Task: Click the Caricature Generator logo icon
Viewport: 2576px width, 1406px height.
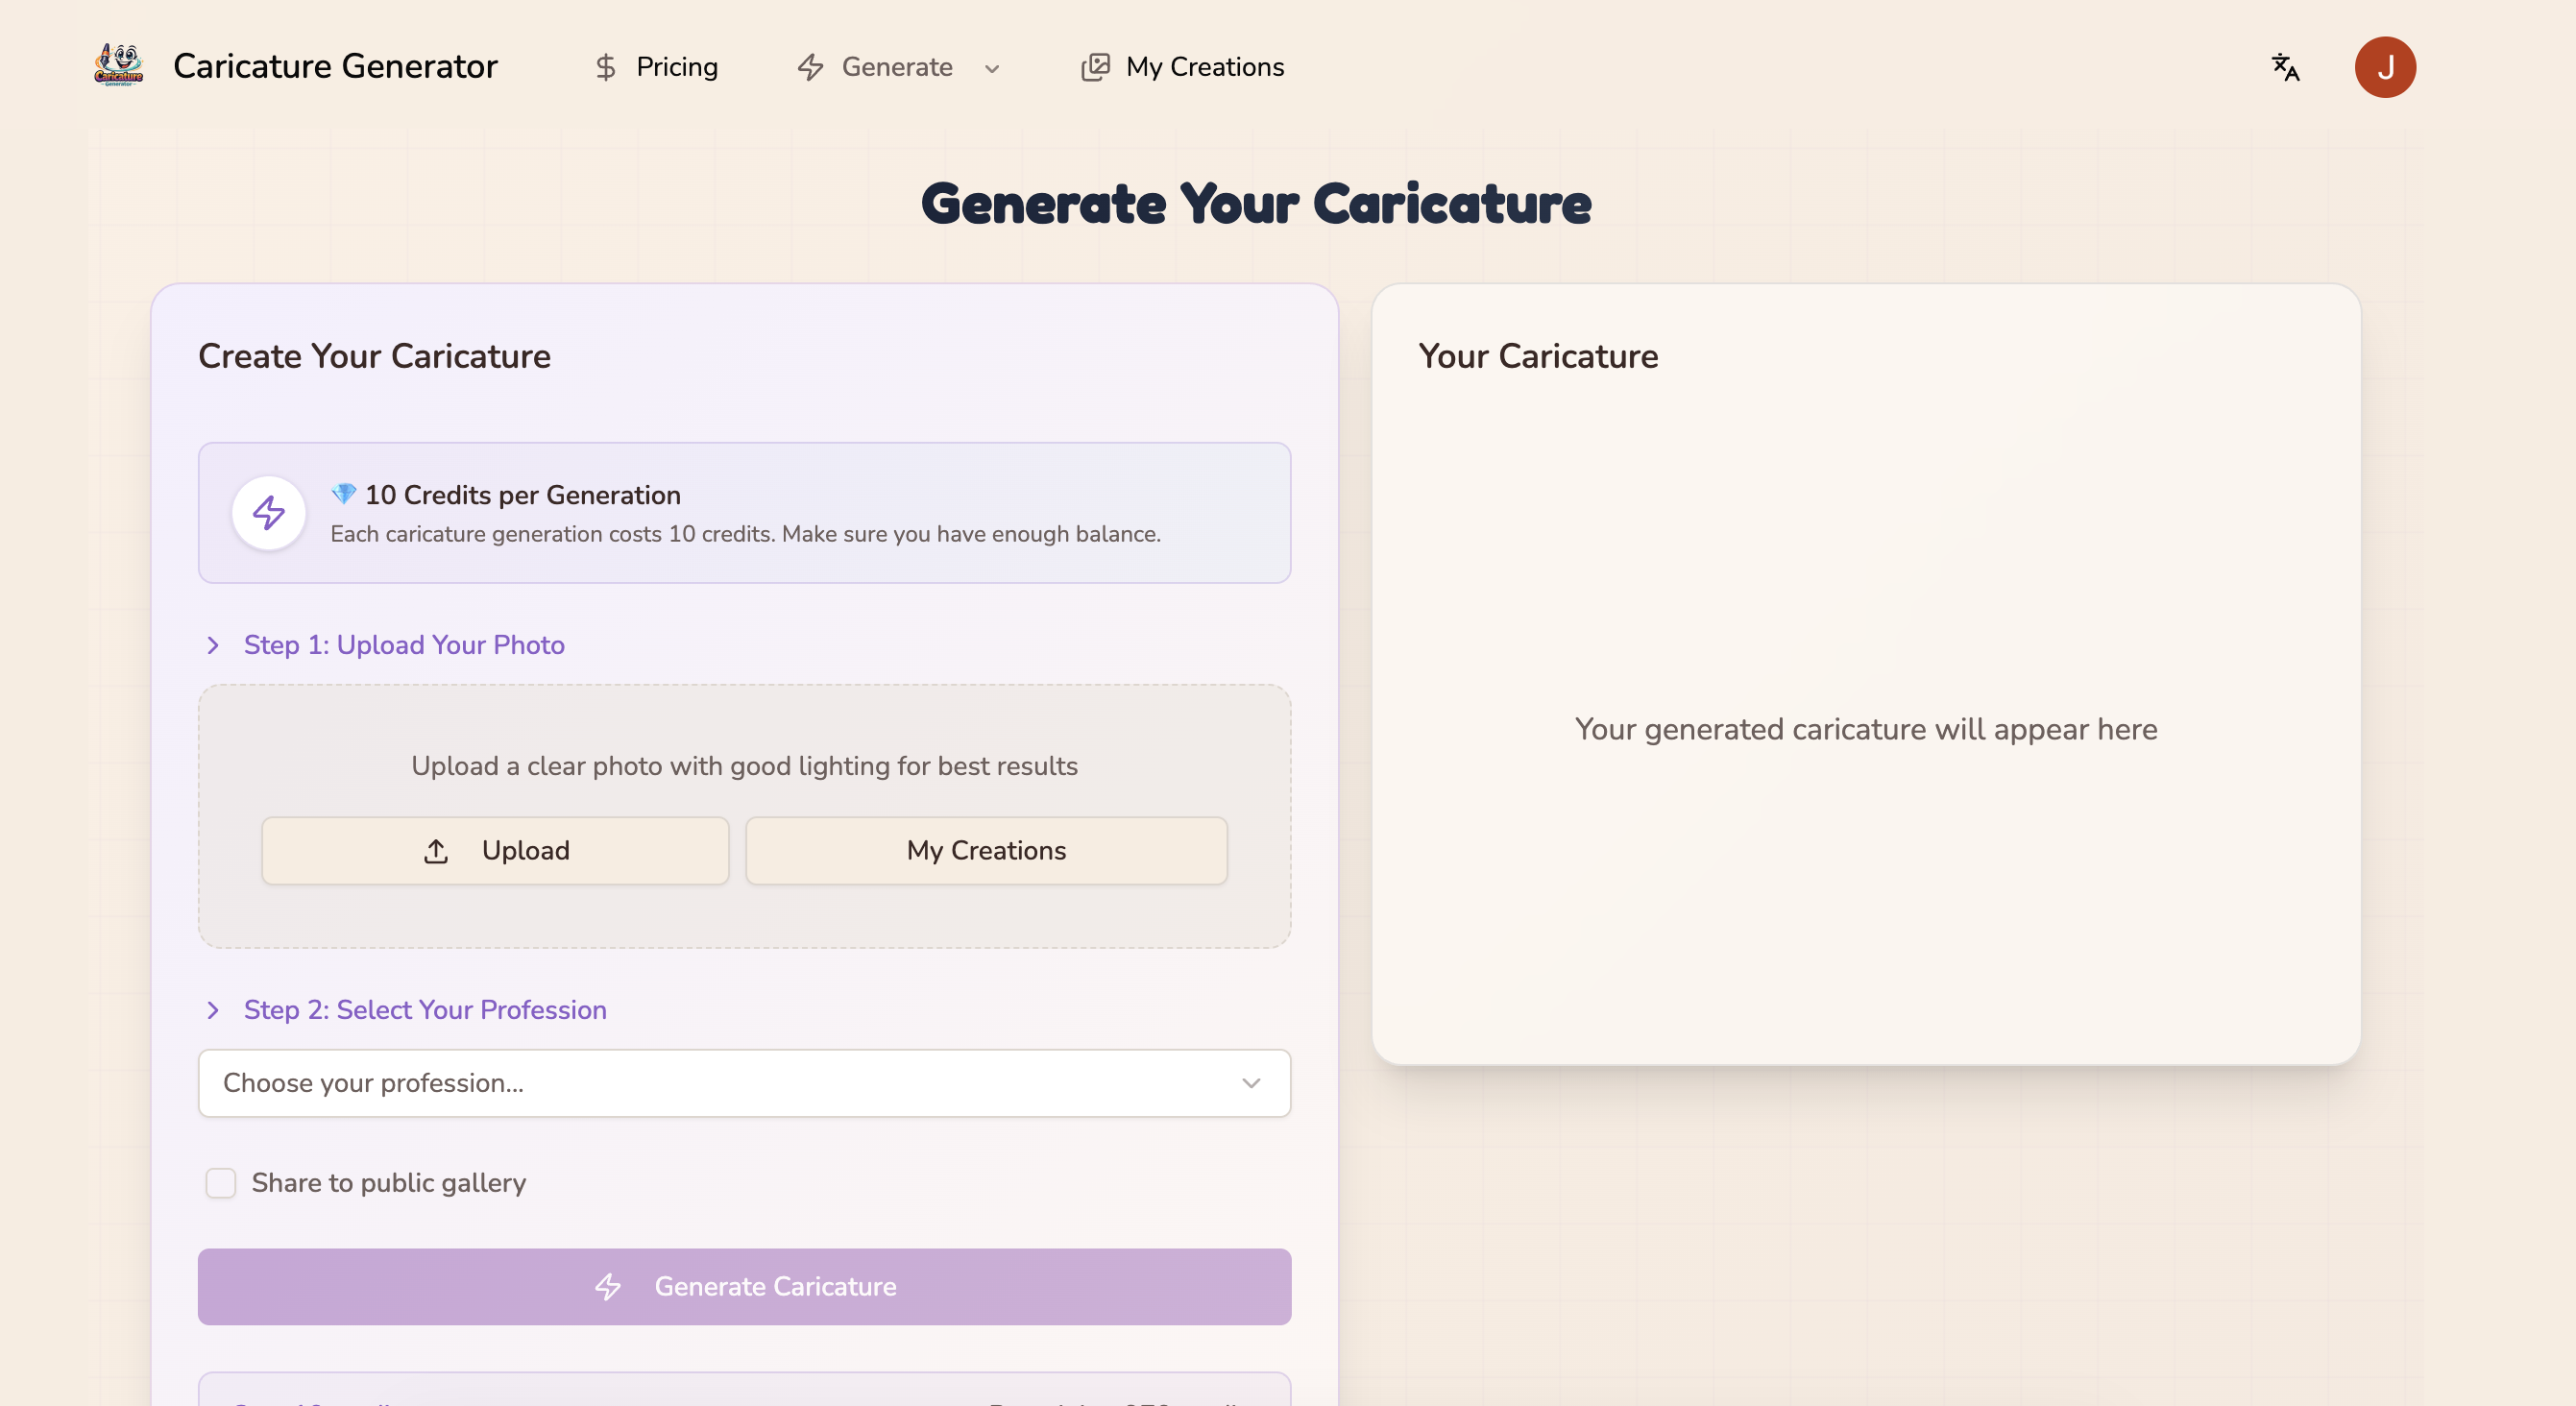Action: (x=119, y=66)
